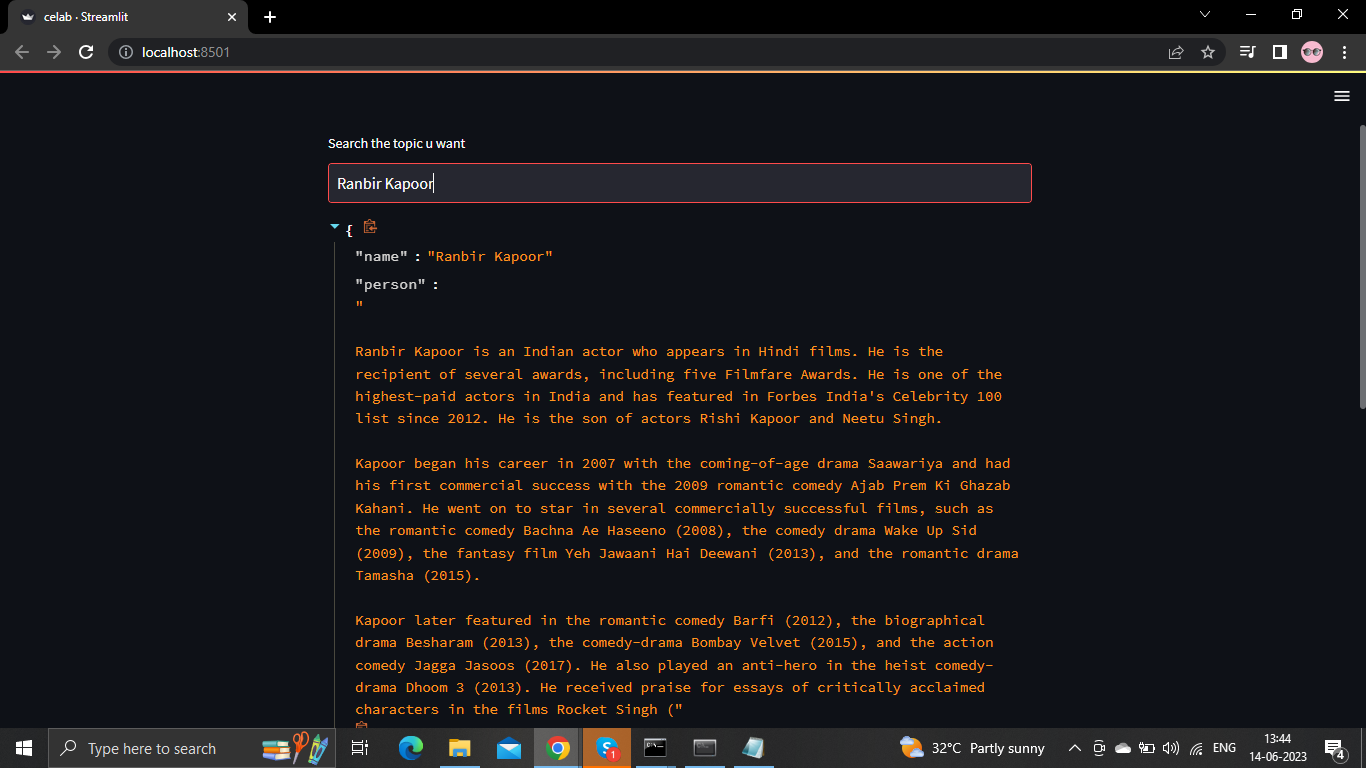Open the Chrome profile avatar
1366x768 pixels.
pyautogui.click(x=1311, y=52)
